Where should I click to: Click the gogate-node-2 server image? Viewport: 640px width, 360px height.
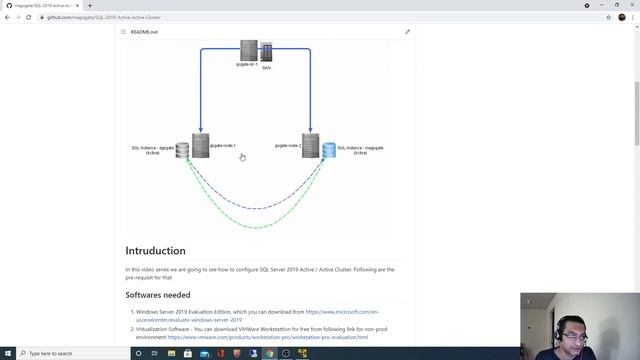(311, 145)
